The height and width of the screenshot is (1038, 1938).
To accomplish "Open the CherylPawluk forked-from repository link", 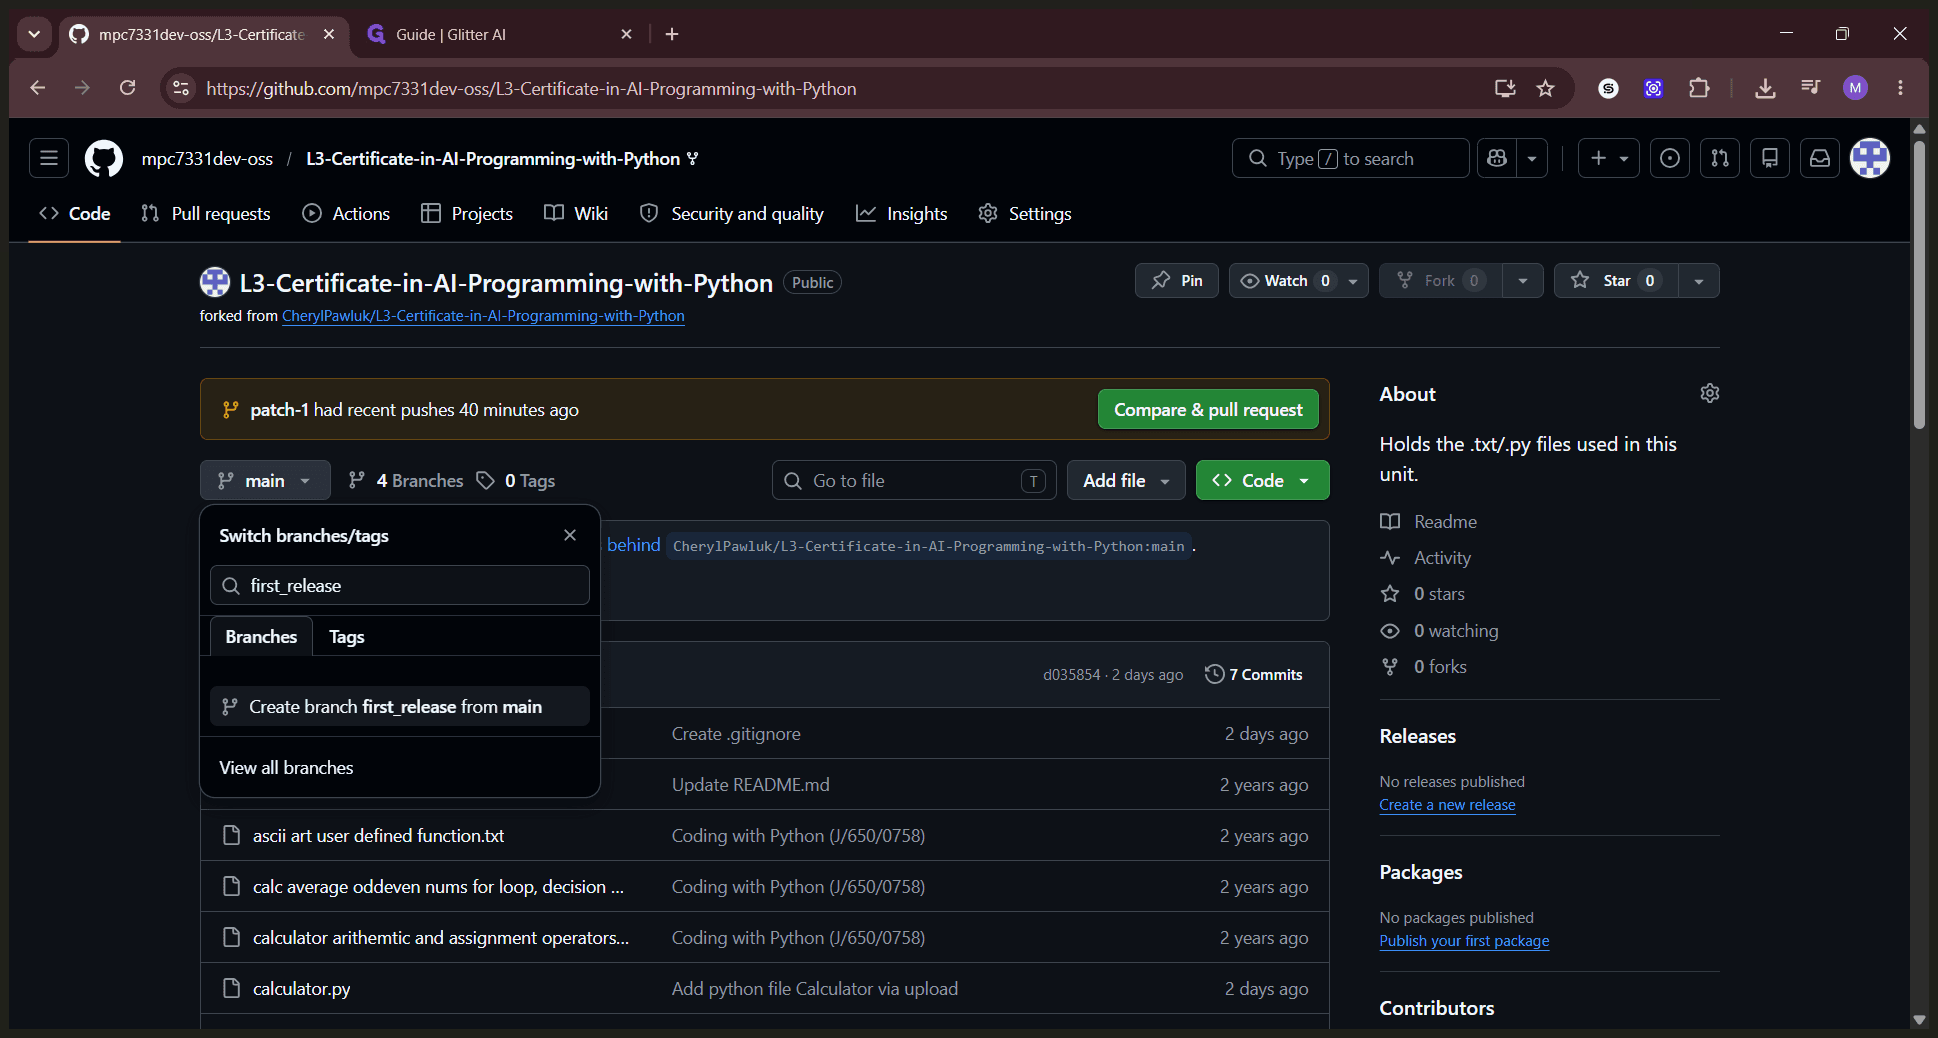I will [483, 316].
